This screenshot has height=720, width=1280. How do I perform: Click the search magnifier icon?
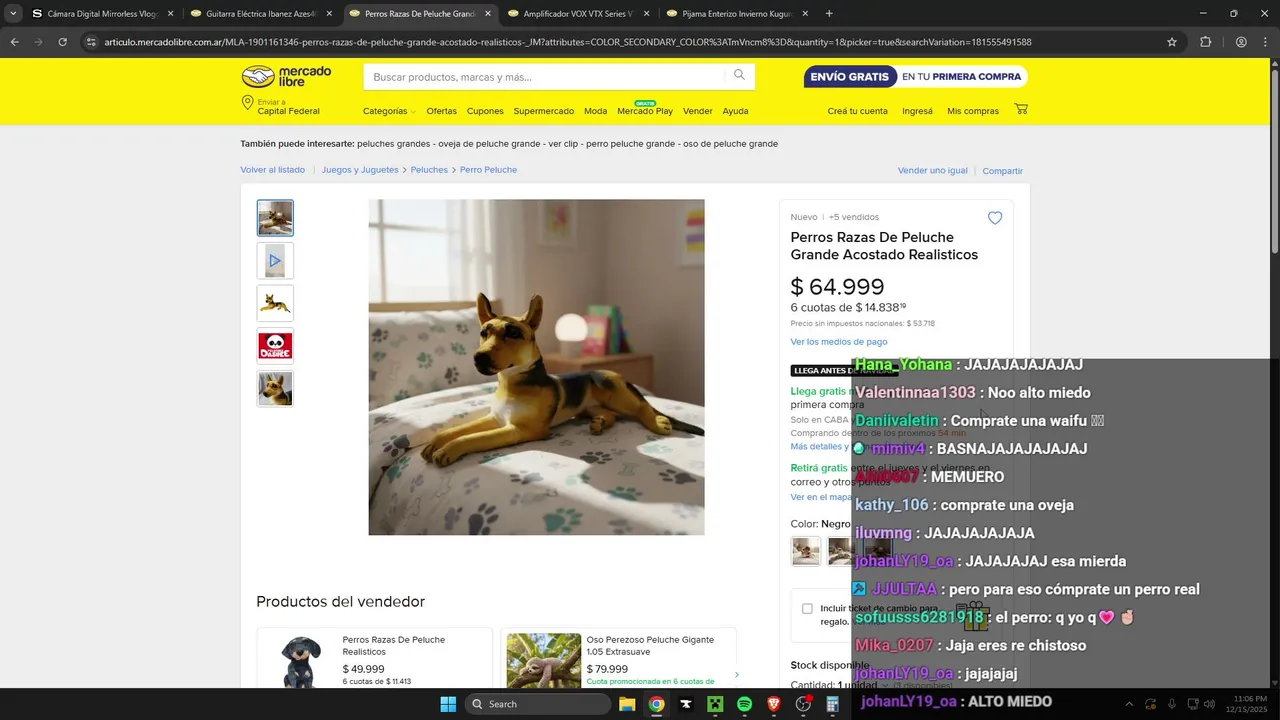pos(739,76)
